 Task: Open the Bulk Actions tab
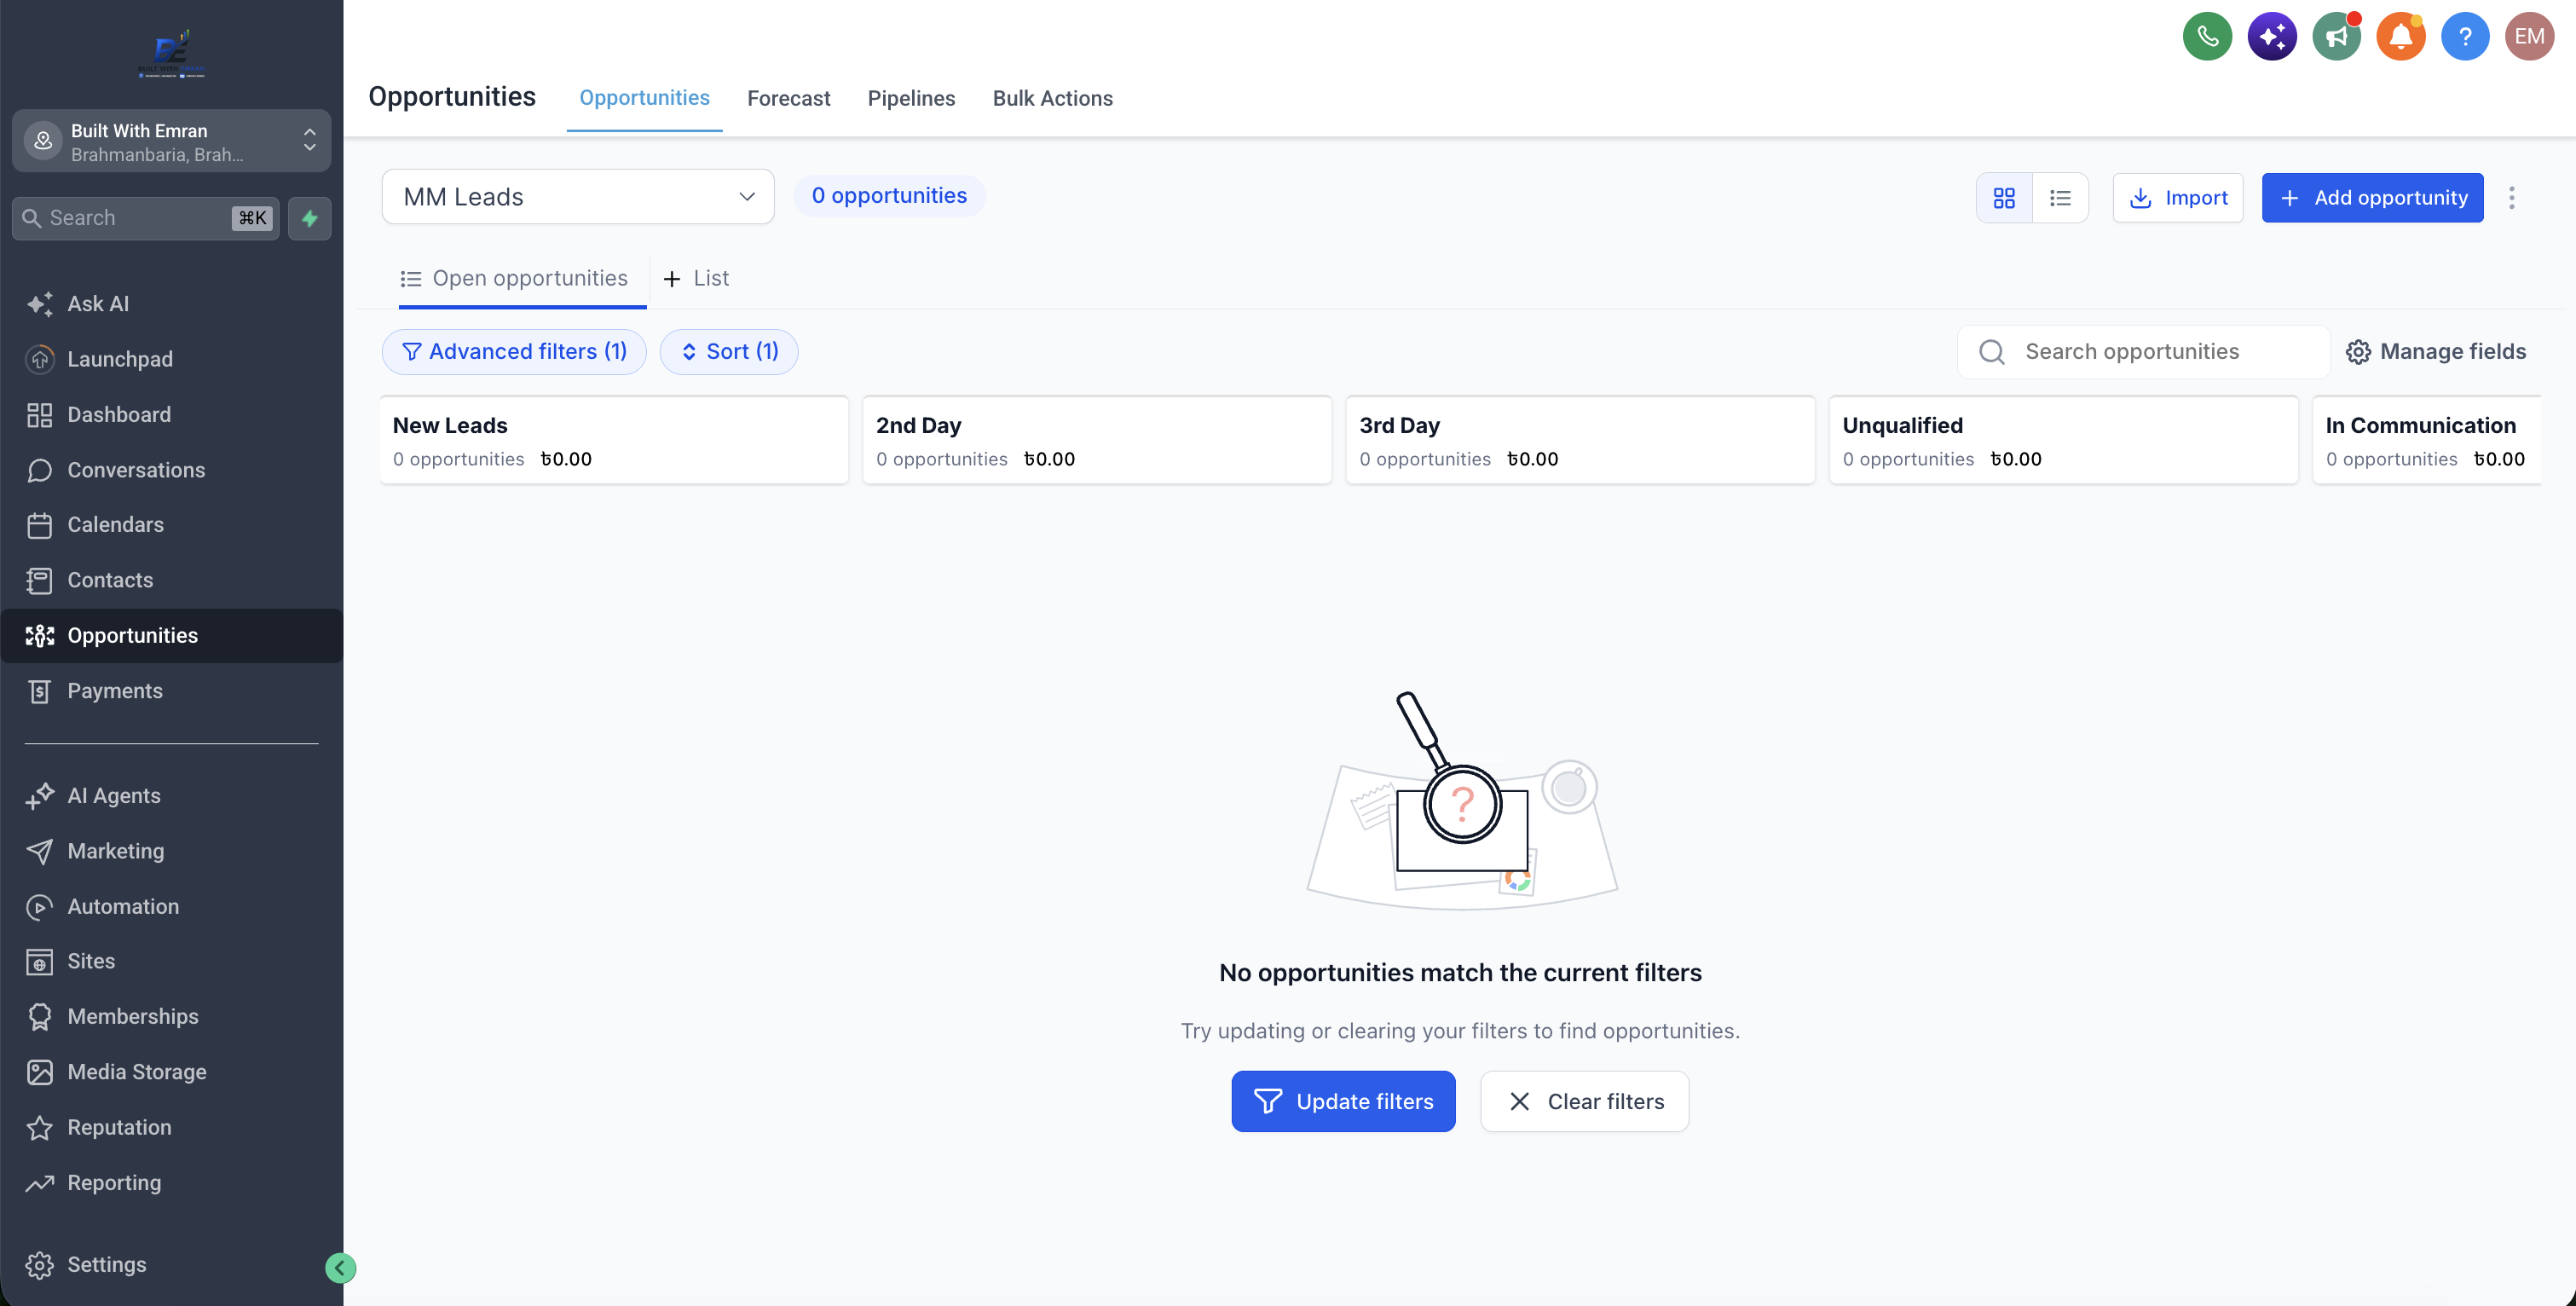1052,98
